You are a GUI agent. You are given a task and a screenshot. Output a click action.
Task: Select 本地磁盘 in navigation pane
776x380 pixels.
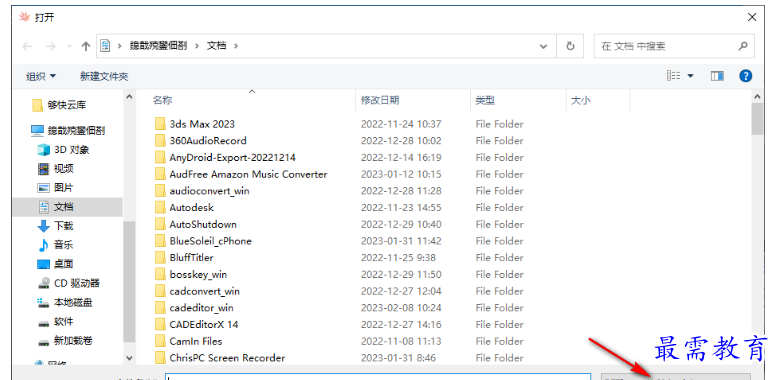[x=65, y=302]
